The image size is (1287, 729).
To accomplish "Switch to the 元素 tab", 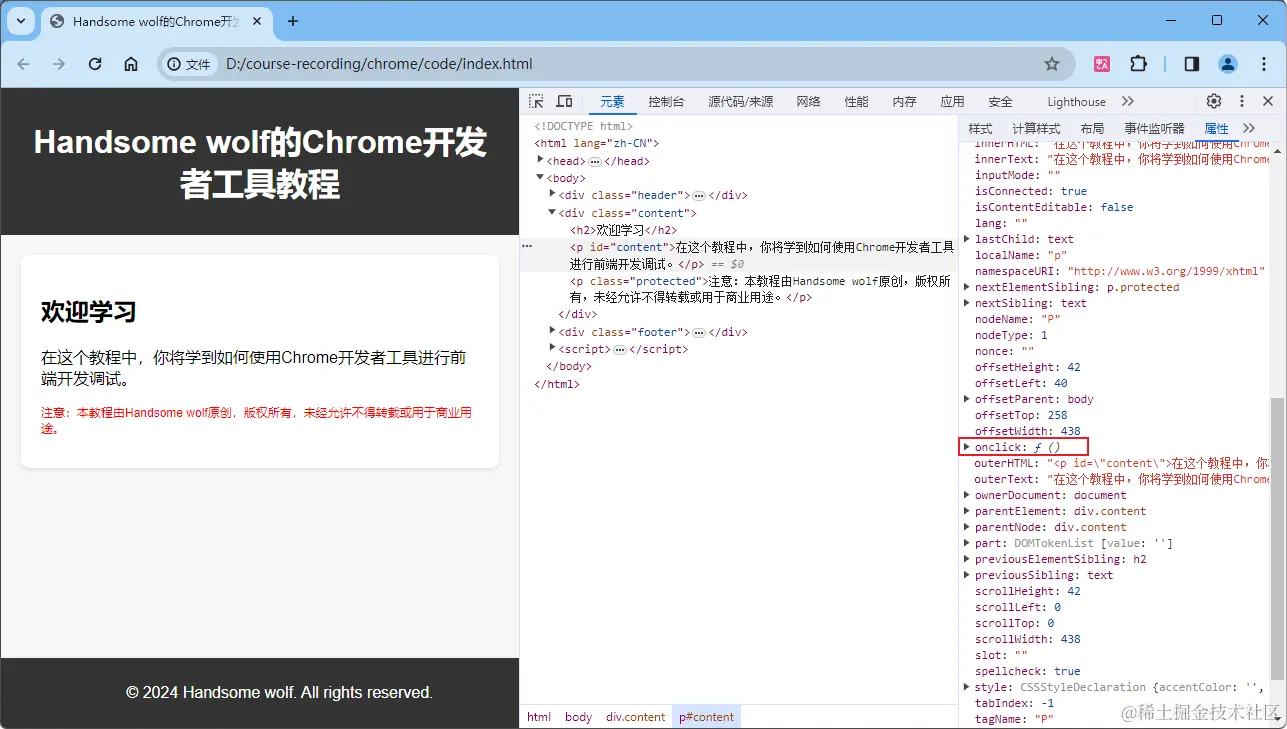I will [612, 101].
